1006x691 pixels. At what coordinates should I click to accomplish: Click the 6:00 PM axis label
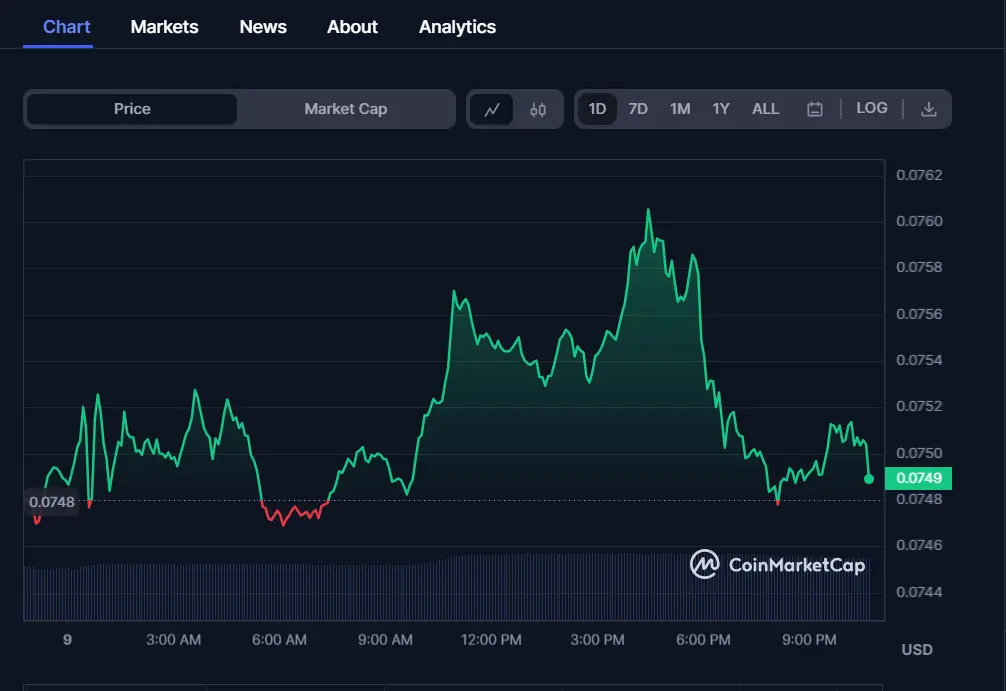point(703,640)
